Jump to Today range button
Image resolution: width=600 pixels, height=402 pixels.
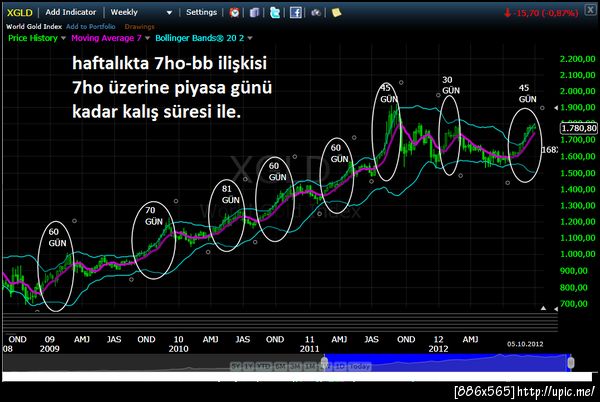(x=360, y=366)
